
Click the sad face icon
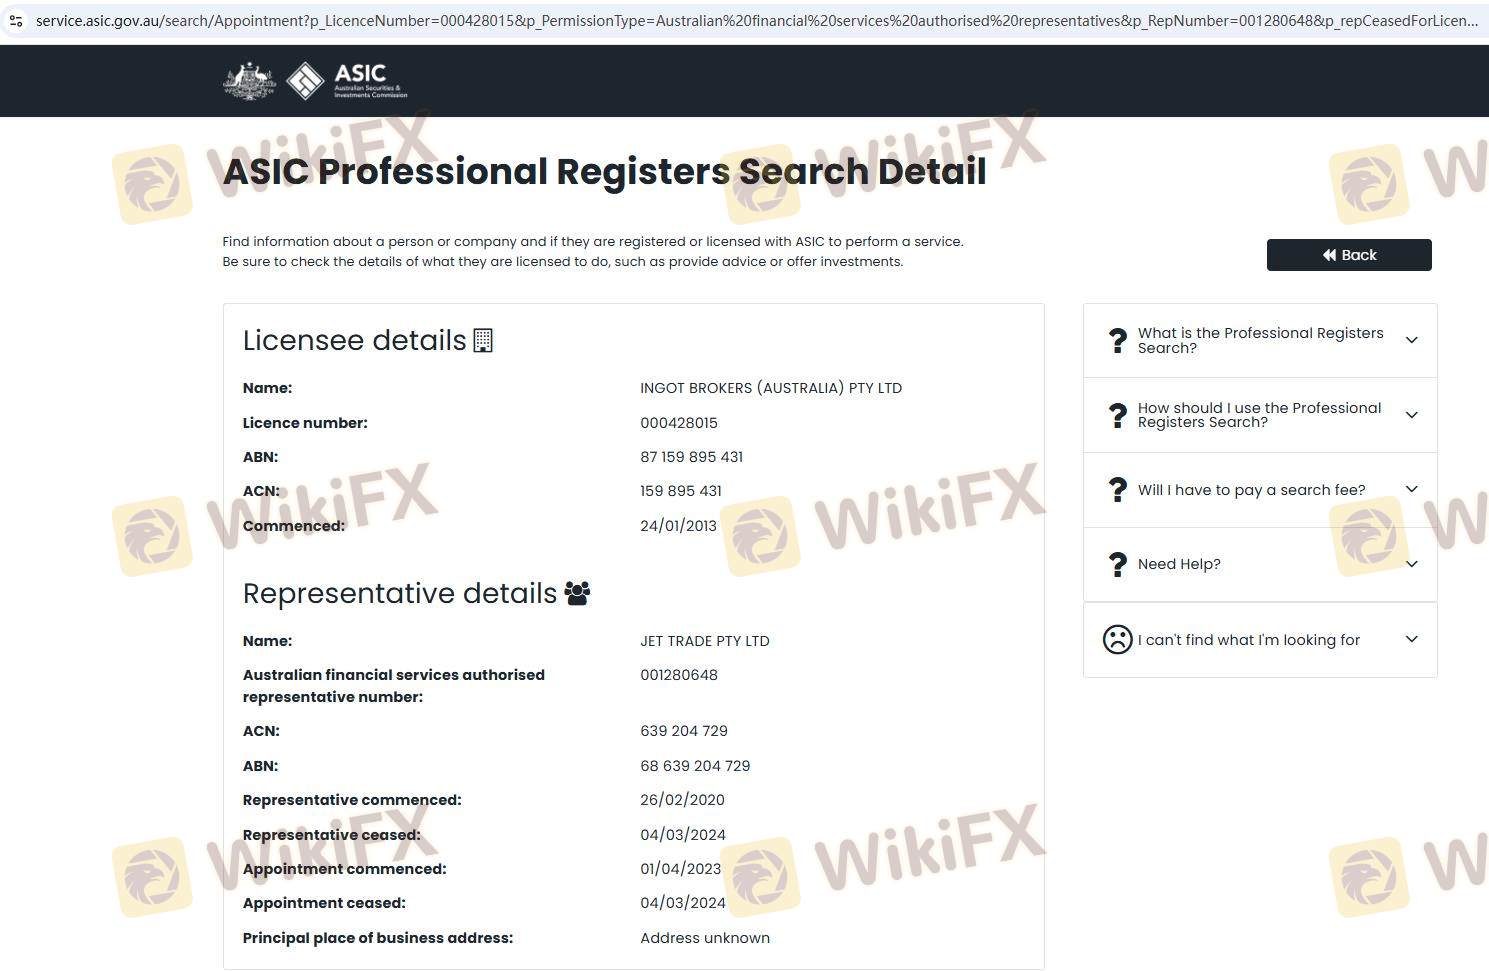[x=1117, y=640]
